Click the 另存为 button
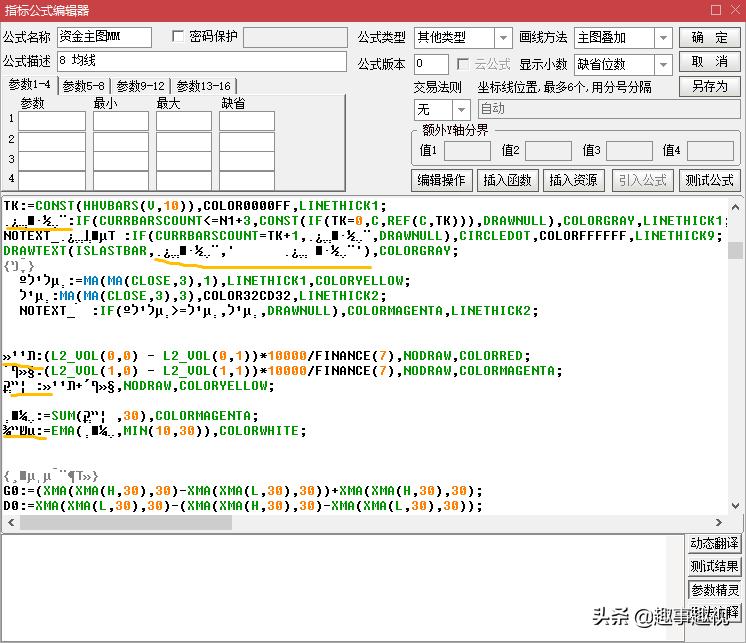Viewport: 746px width, 643px height. [709, 86]
